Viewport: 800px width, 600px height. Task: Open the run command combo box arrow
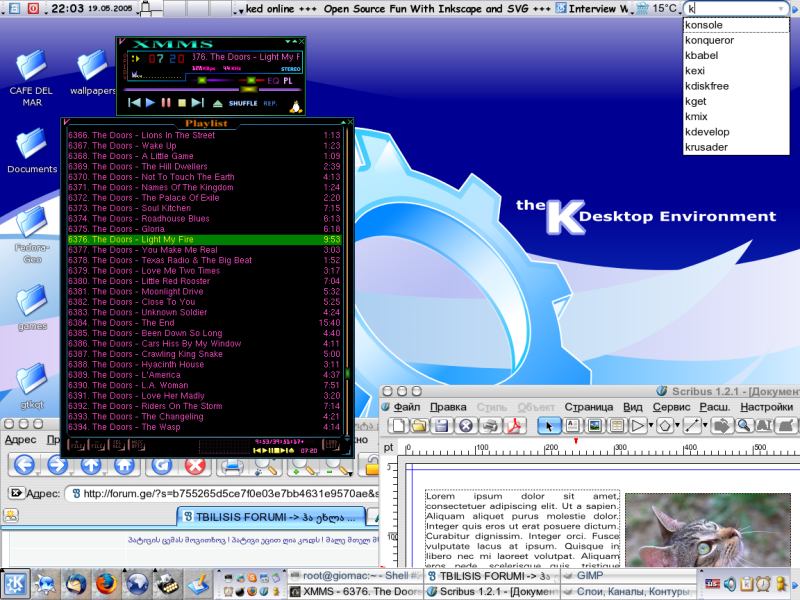click(780, 8)
